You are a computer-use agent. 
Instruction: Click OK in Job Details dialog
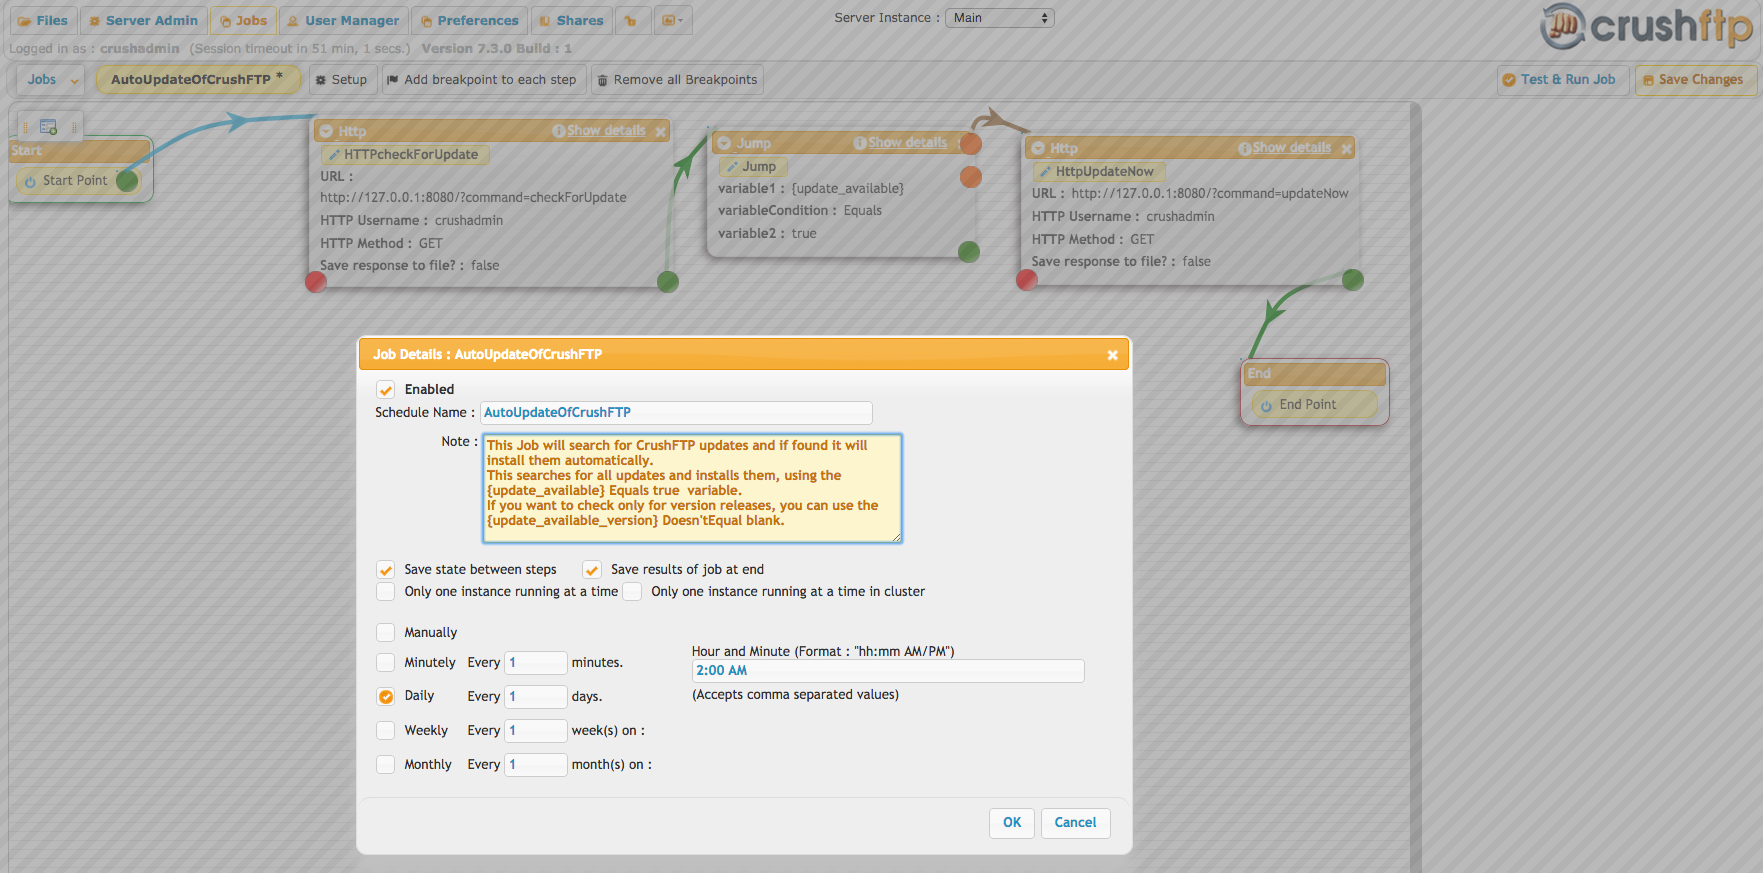click(1012, 823)
